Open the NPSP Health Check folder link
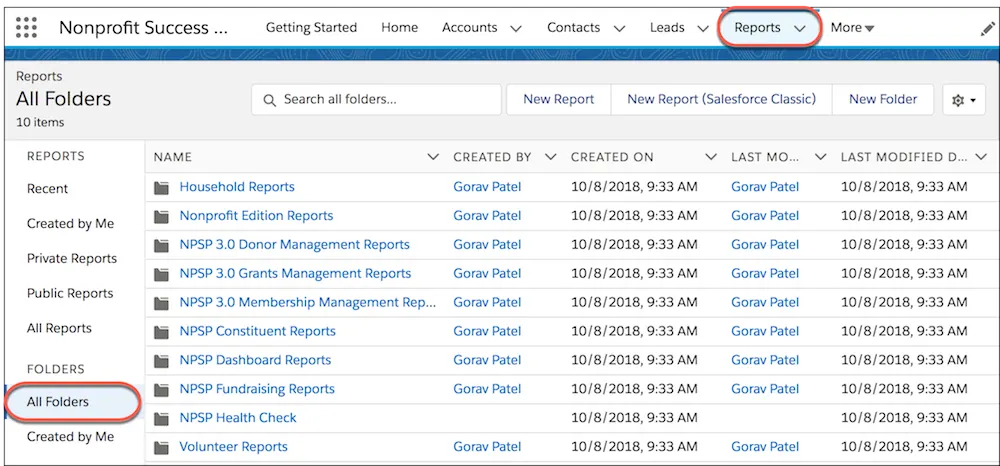Viewport: 1000px width, 466px height. point(238,418)
